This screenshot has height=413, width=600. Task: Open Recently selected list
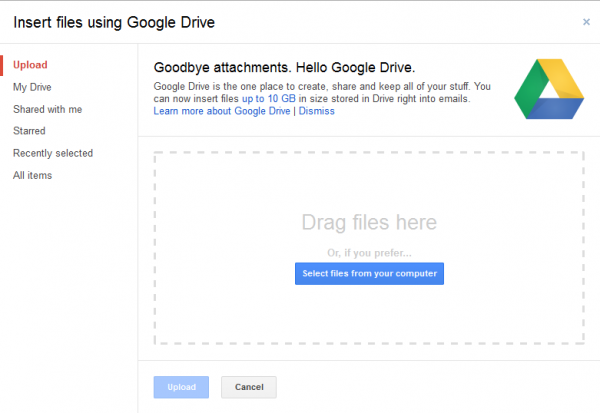click(x=53, y=153)
